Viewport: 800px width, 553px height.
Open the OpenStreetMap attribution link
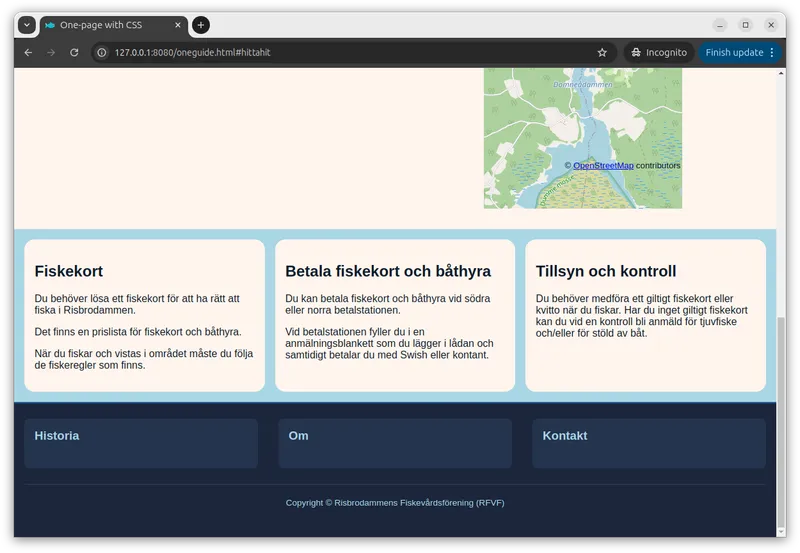[x=603, y=166]
